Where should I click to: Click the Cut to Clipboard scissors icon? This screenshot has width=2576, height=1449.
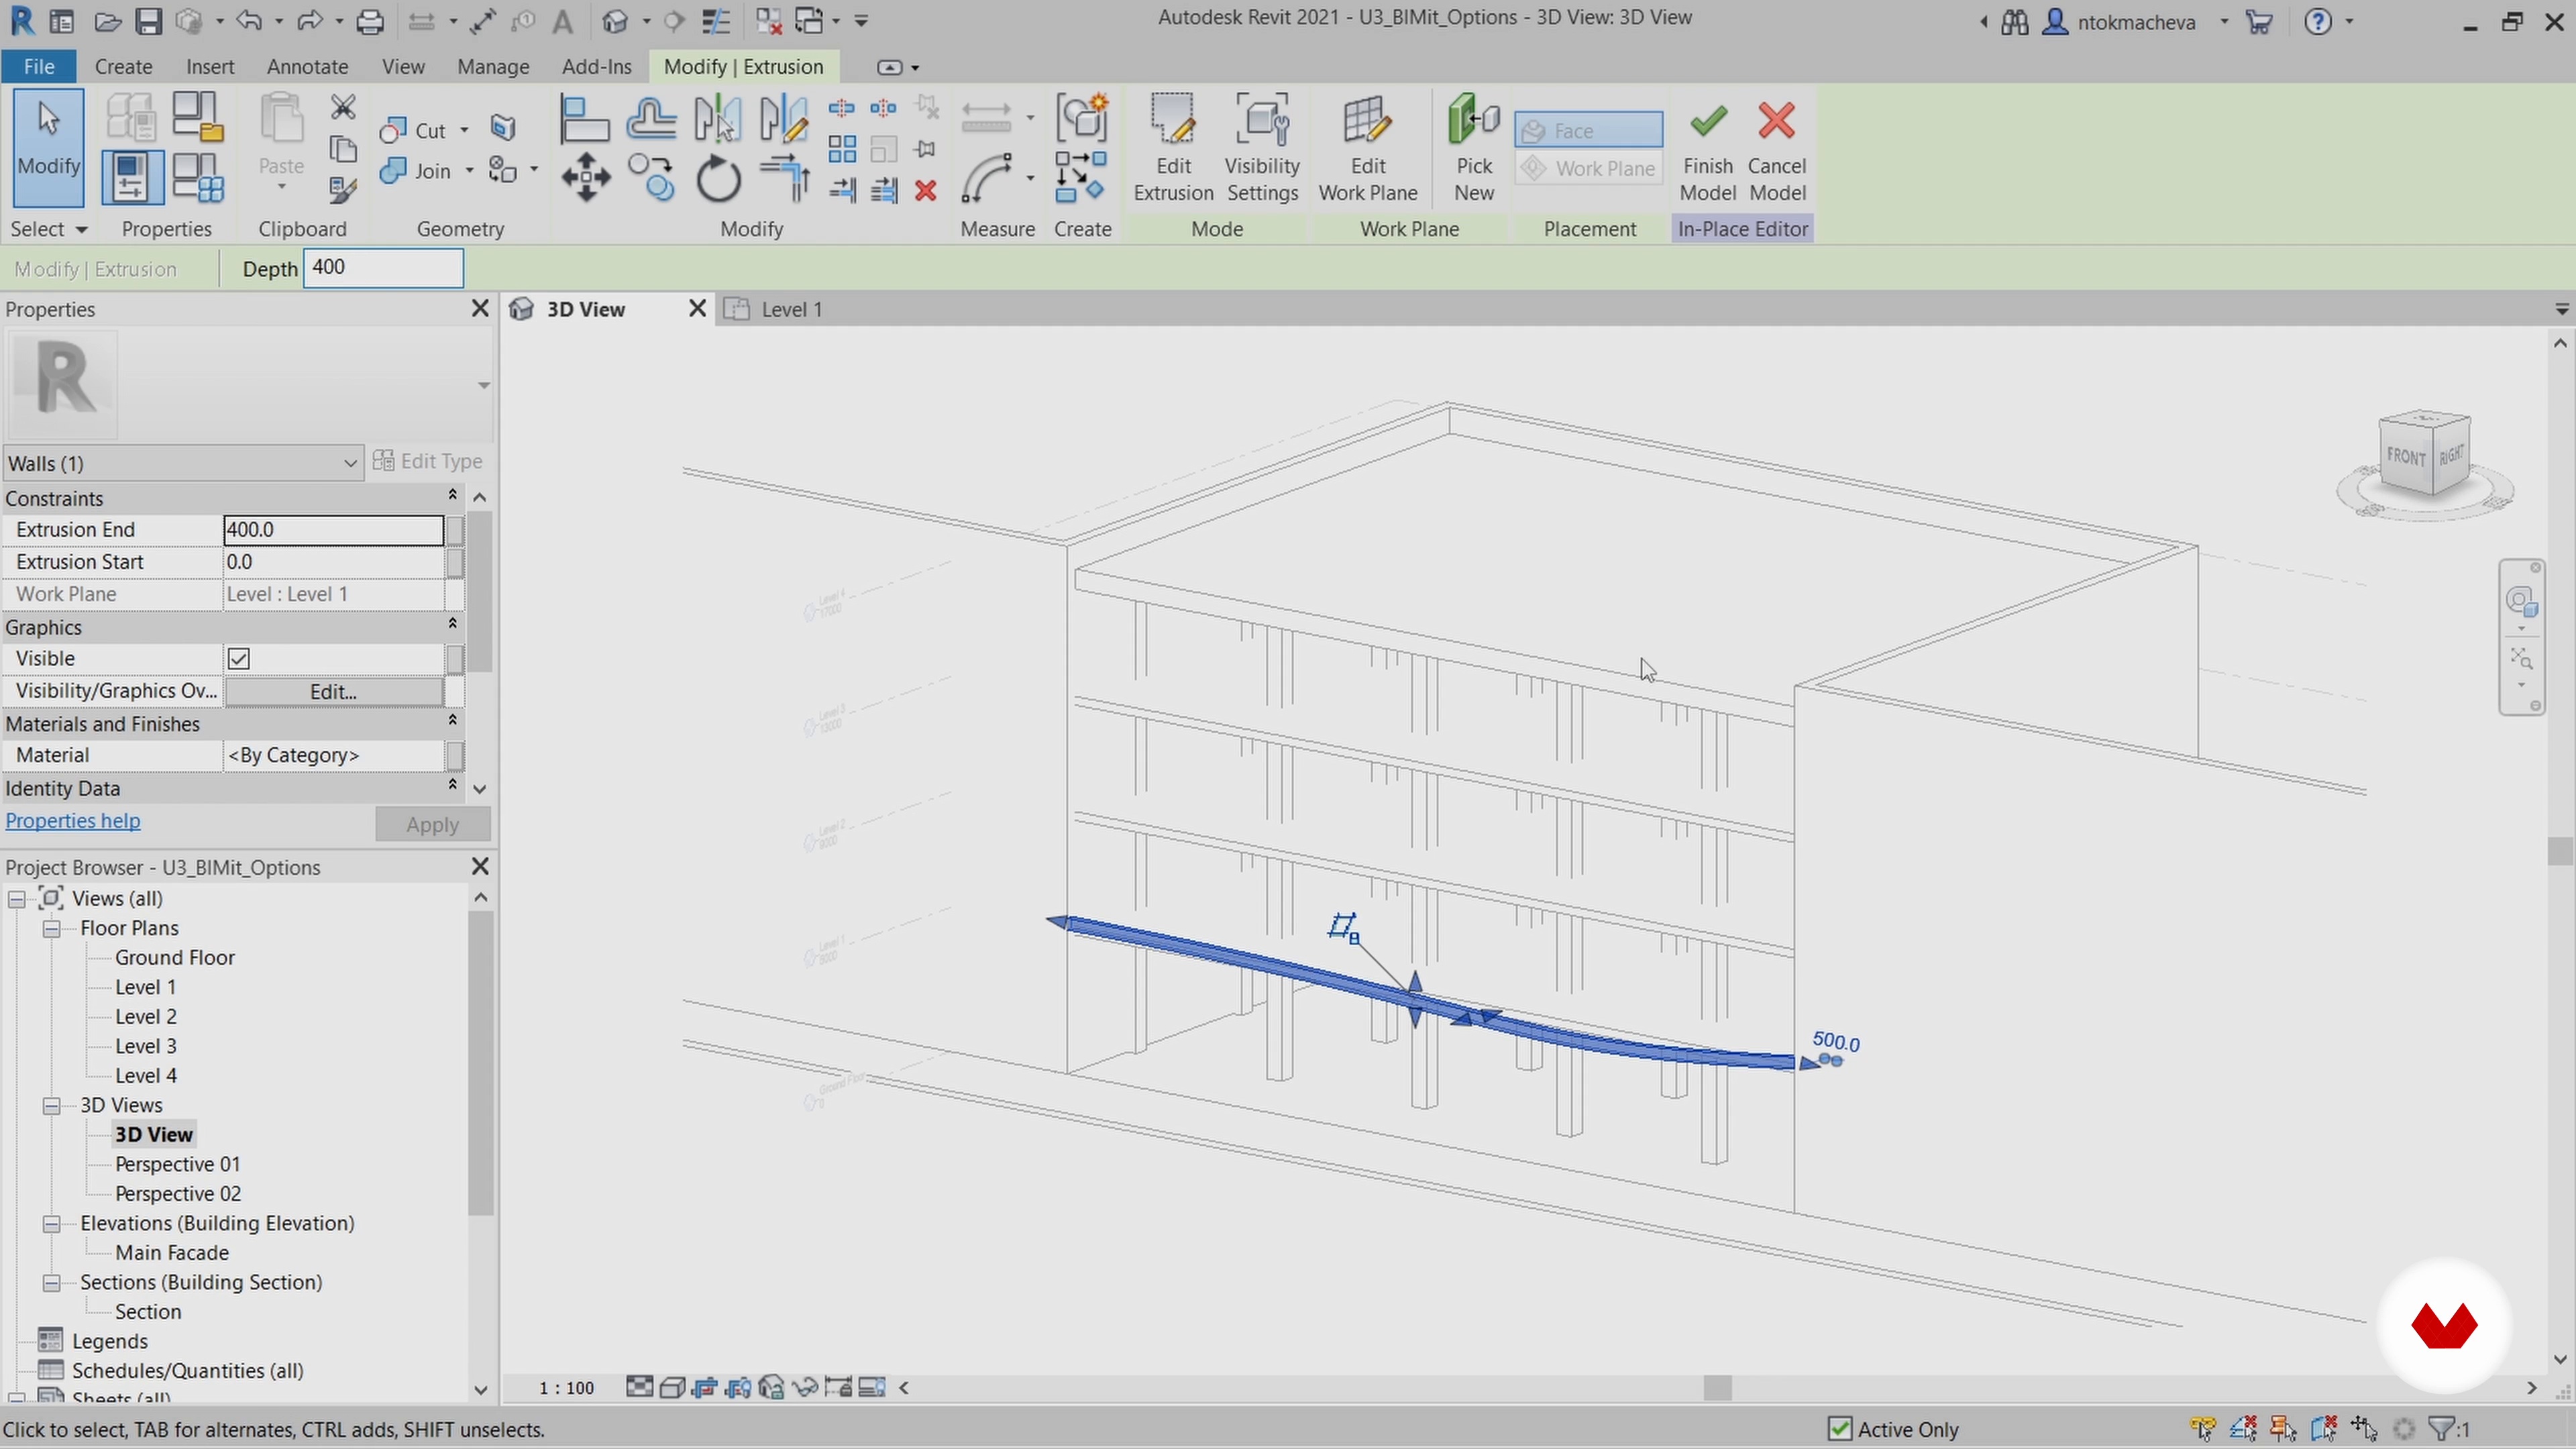[343, 108]
